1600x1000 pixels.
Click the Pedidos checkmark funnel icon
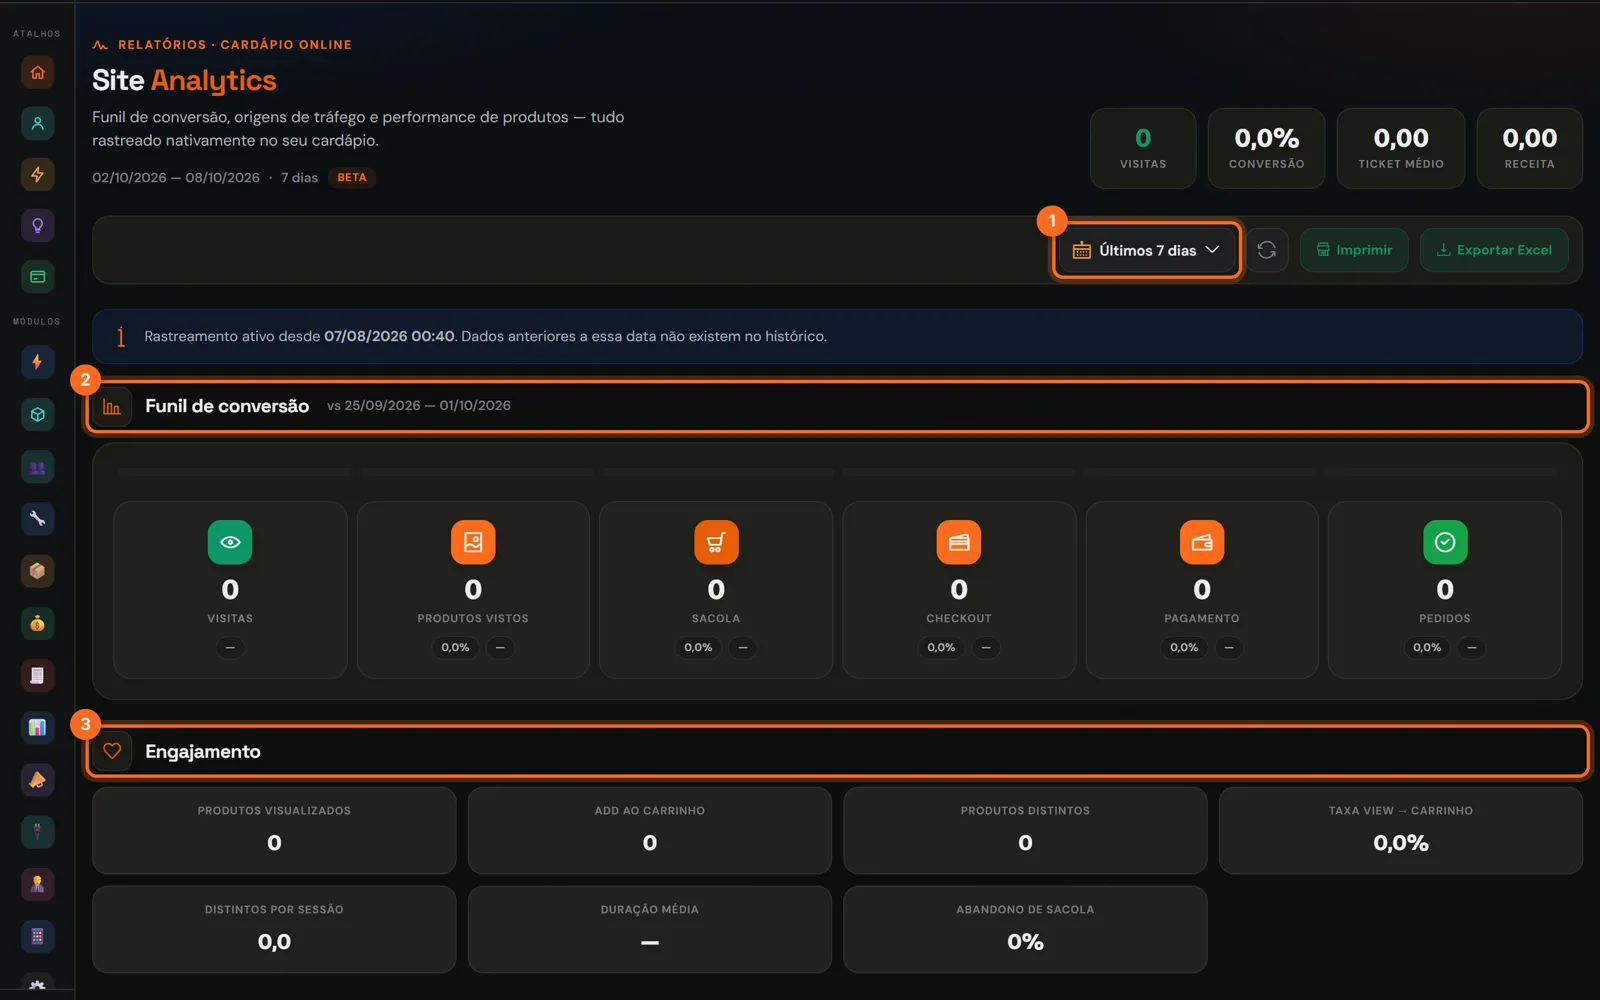point(1445,542)
